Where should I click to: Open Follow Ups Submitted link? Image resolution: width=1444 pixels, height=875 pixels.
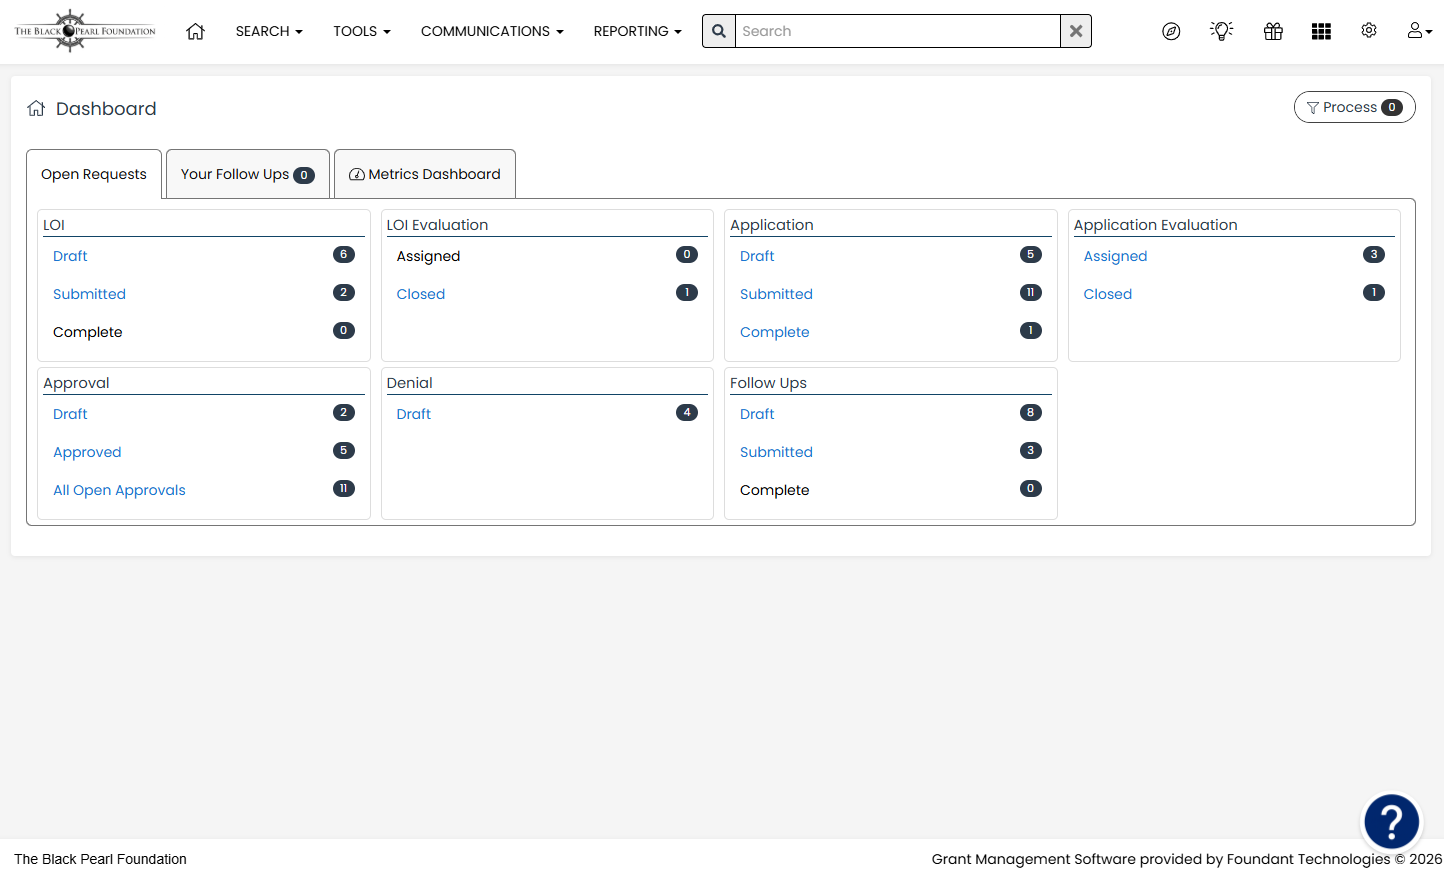coord(776,452)
